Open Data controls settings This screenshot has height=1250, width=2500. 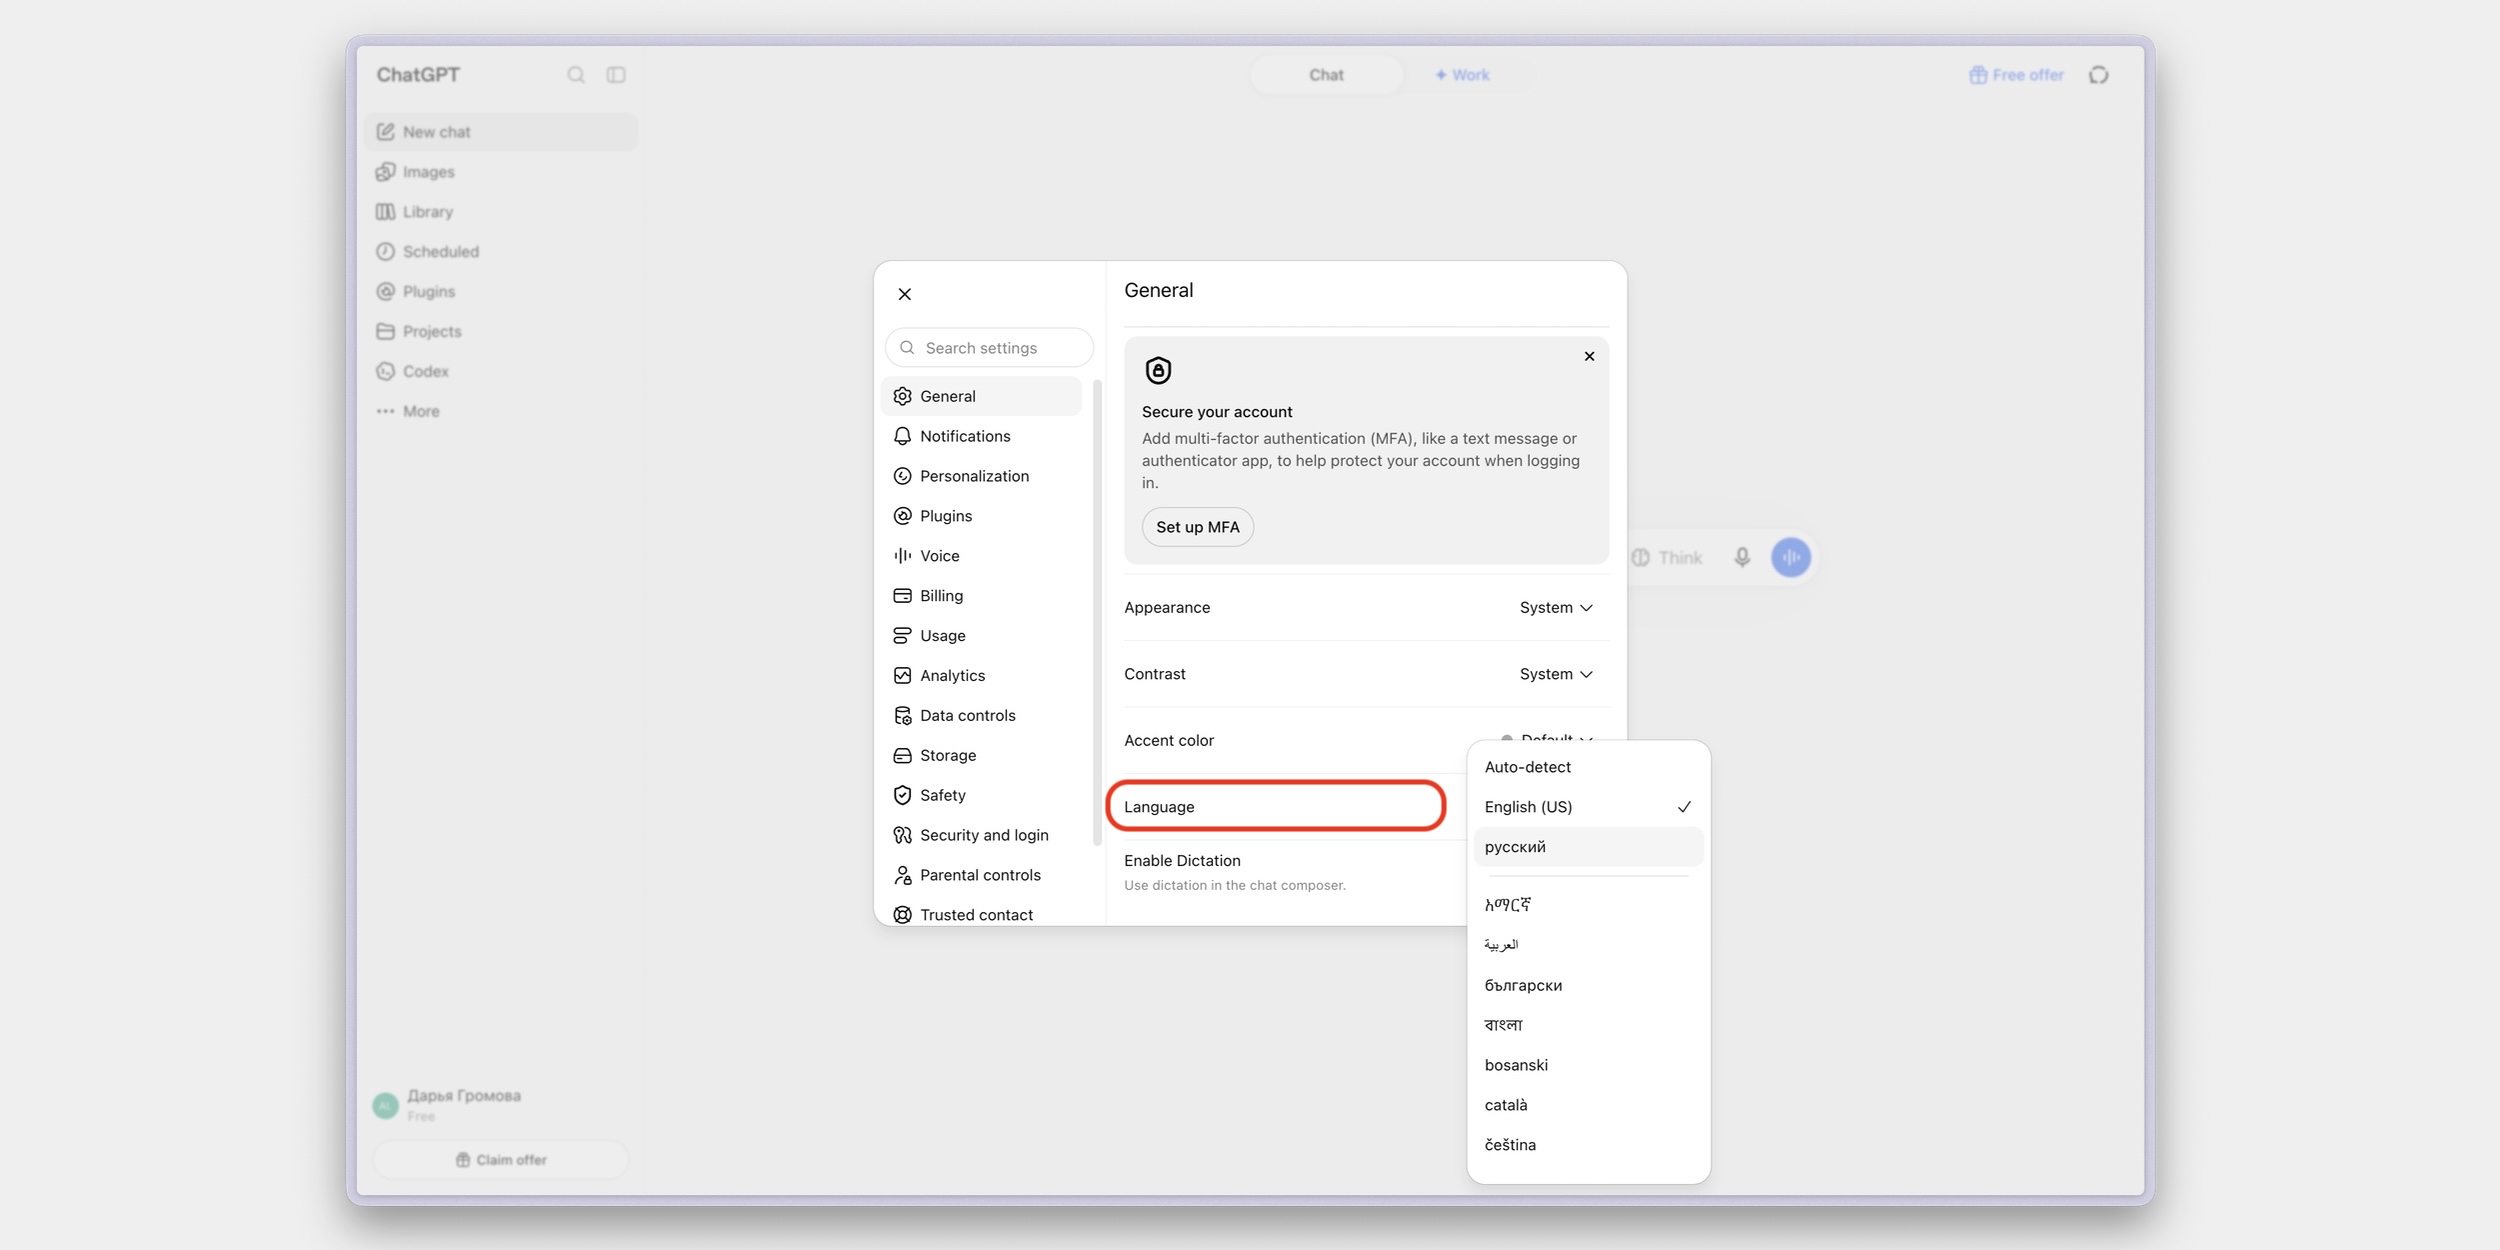(982, 716)
